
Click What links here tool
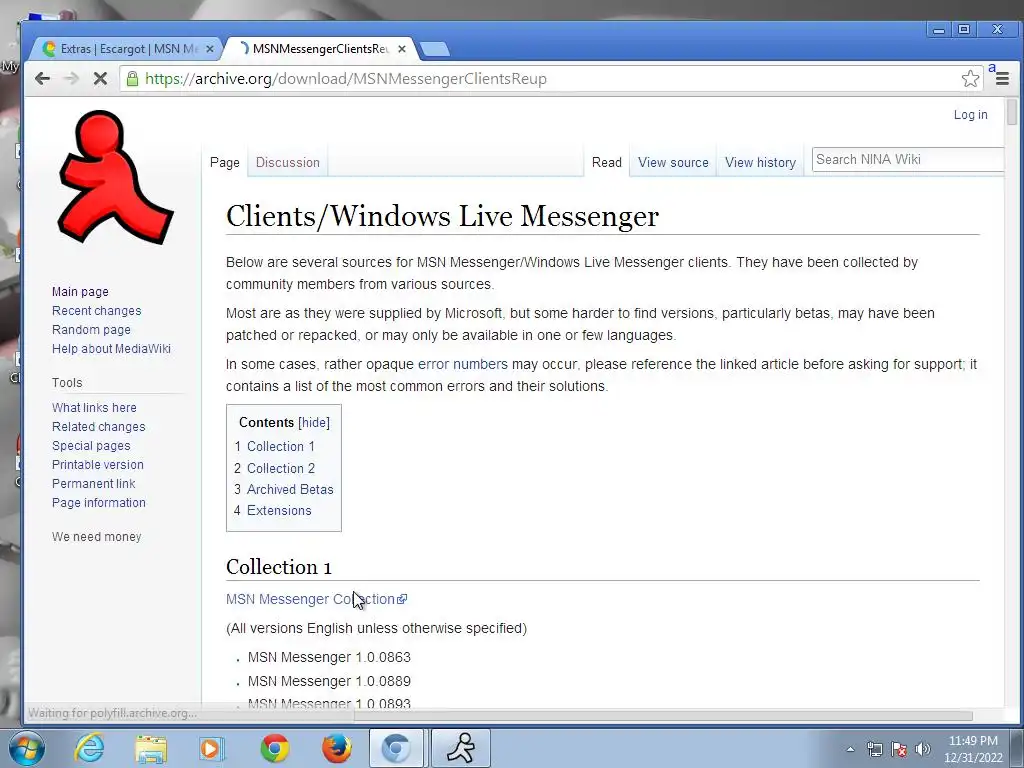(94, 408)
